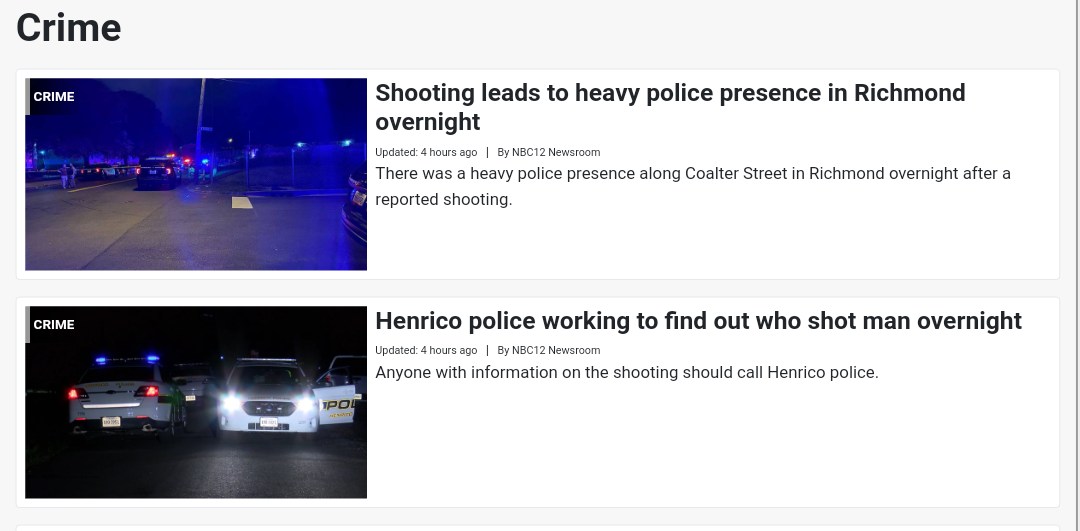This screenshot has height=531, width=1080.
Task: Click the CRIME tag on the Richmond photo
Action: tap(54, 97)
